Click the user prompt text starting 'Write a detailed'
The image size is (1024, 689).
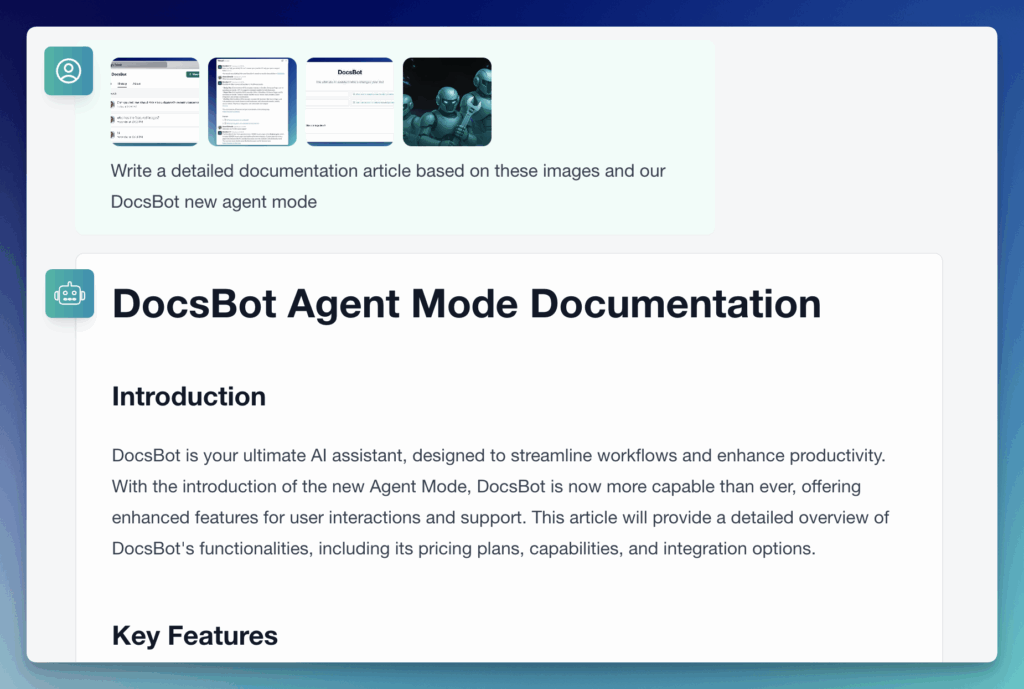388,171
